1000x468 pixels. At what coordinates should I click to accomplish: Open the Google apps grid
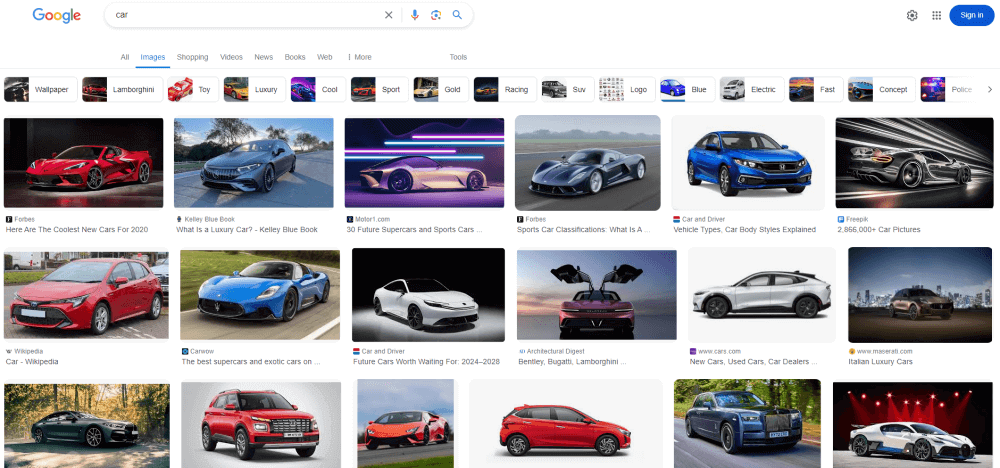[936, 15]
